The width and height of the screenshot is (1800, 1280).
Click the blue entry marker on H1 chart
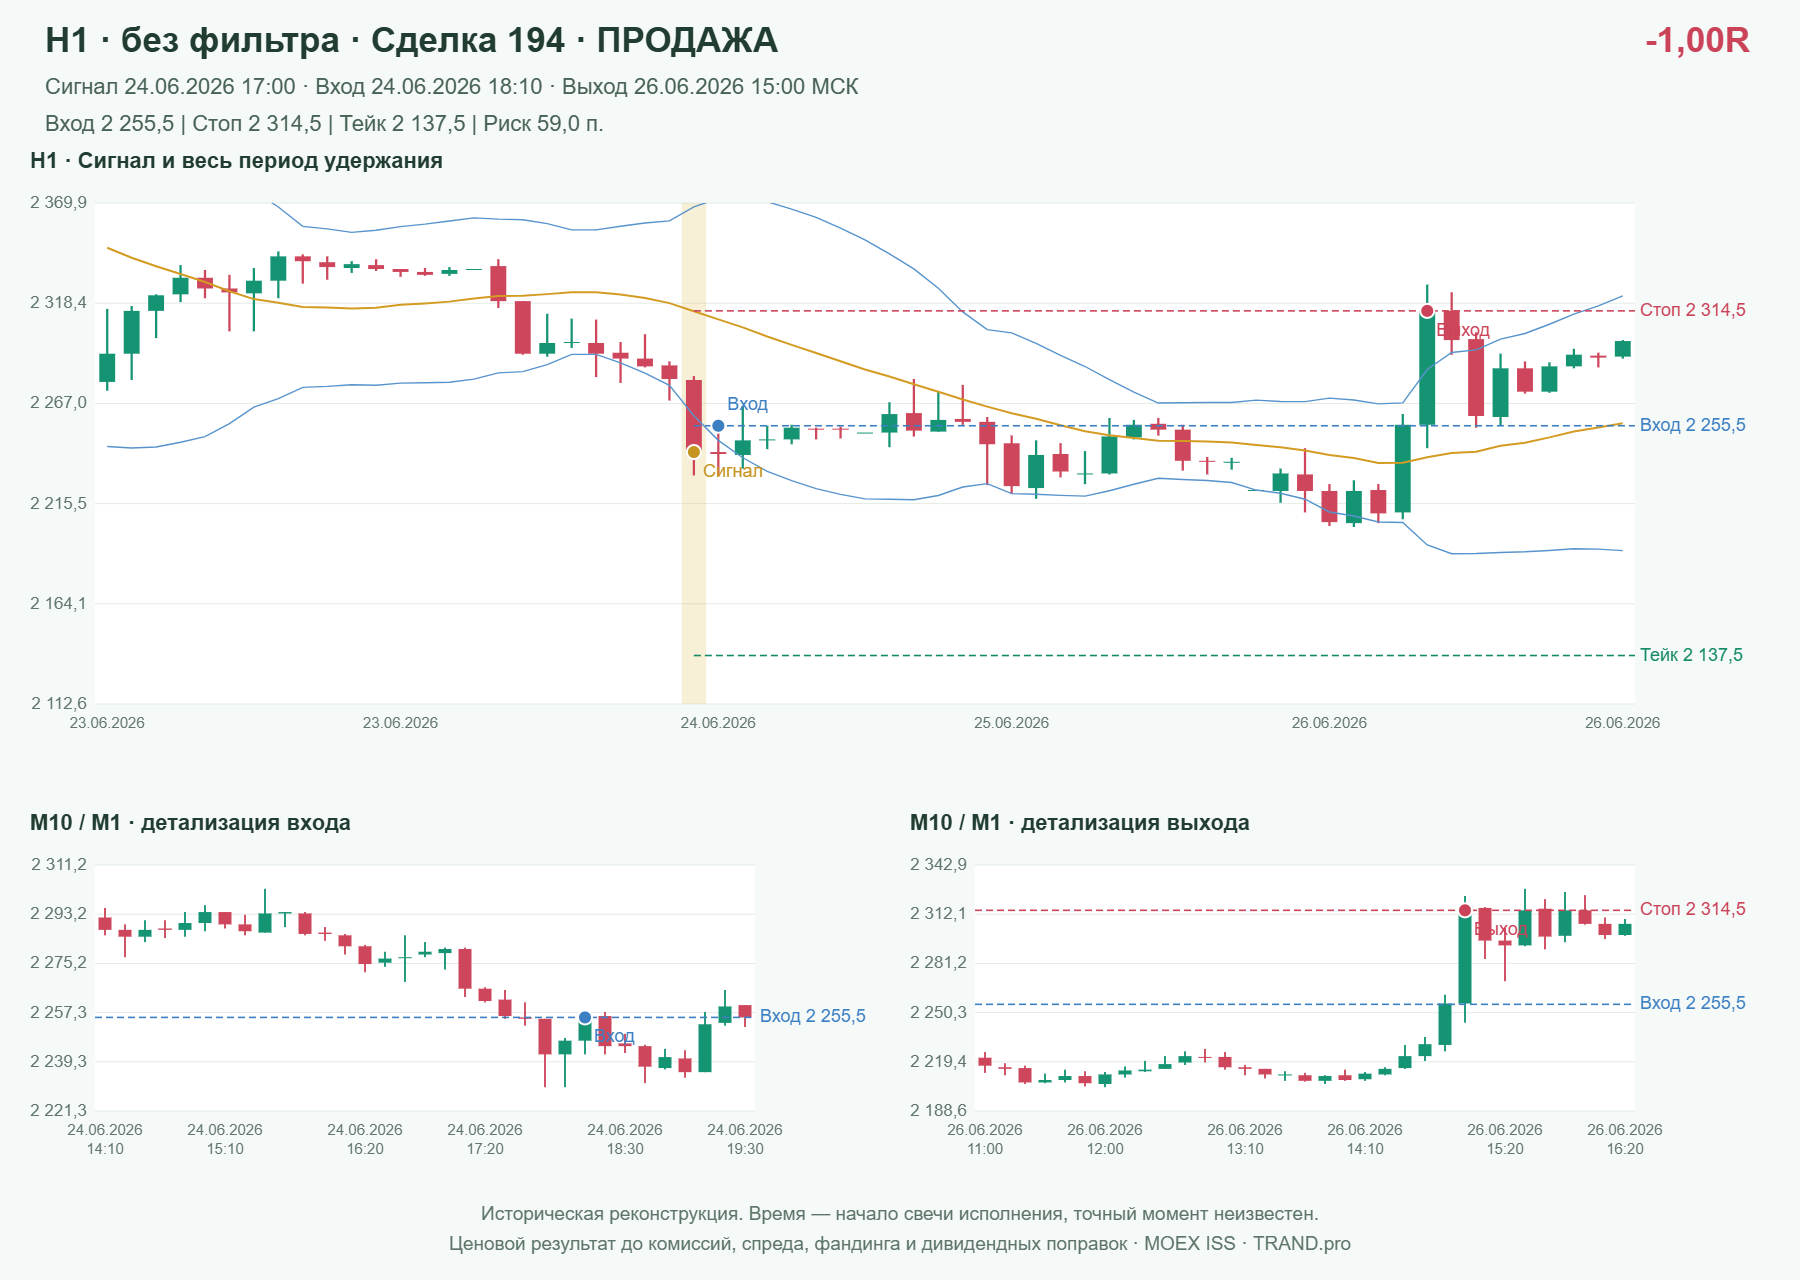tap(718, 426)
